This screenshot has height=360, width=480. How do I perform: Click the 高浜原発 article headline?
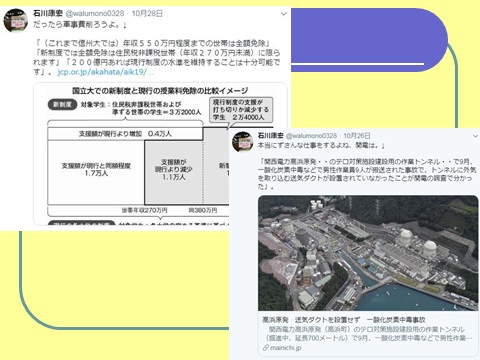click(344, 320)
